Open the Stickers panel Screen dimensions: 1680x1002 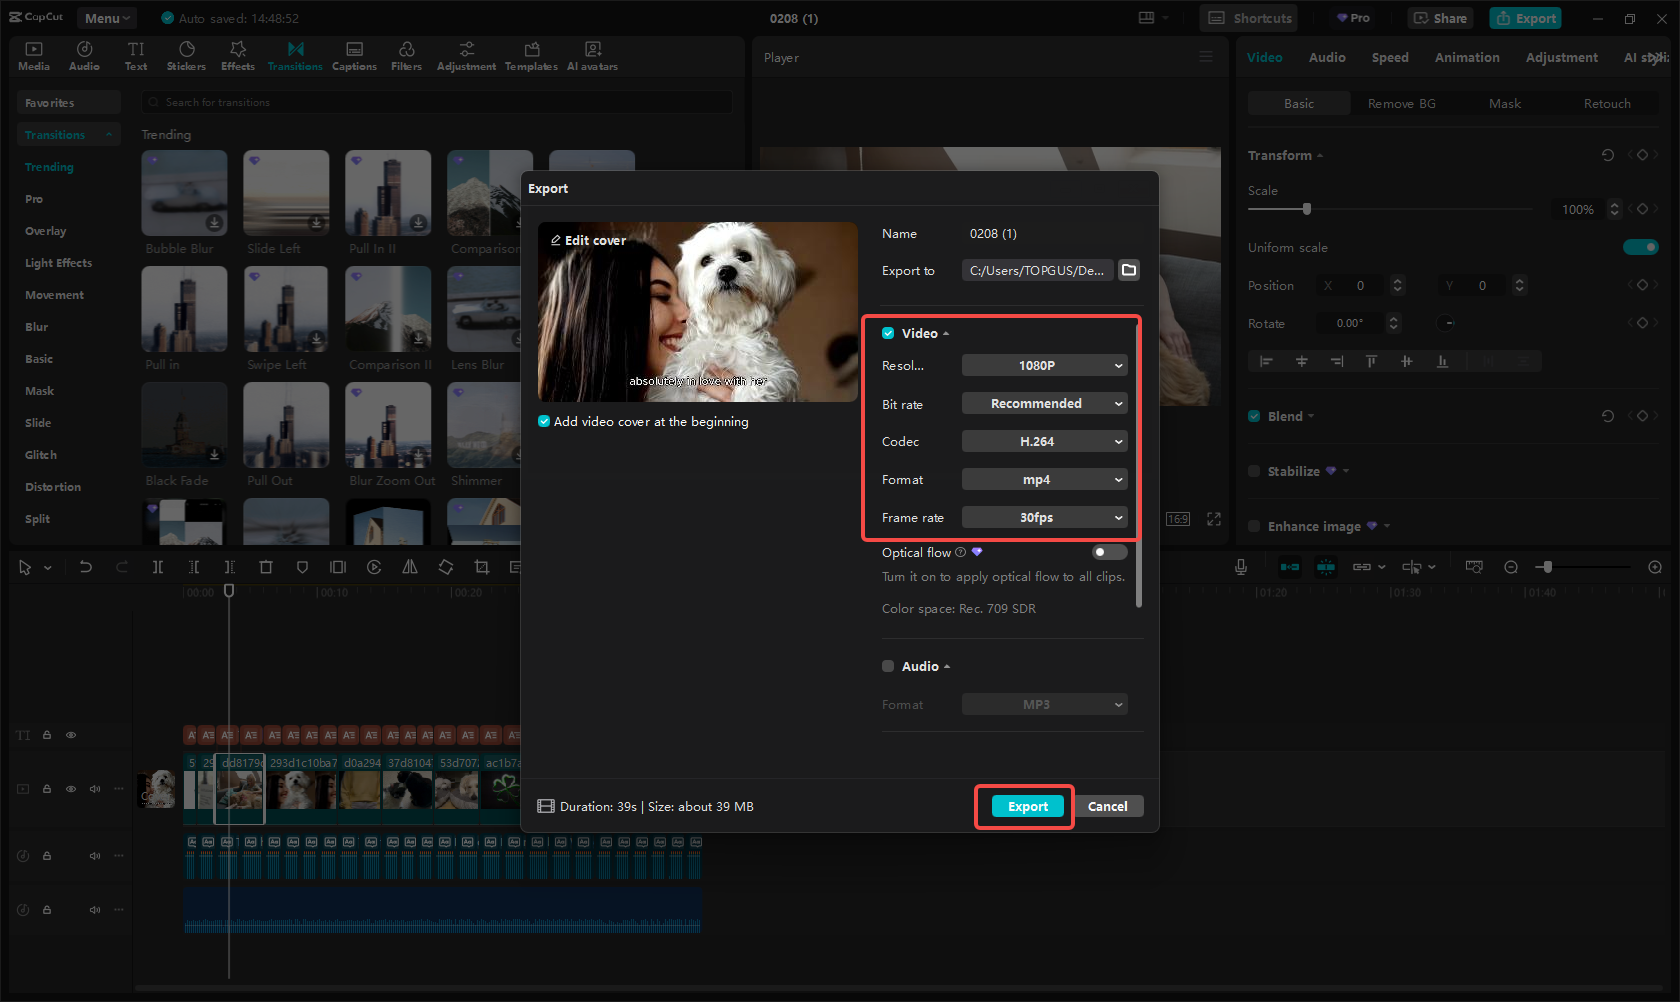pyautogui.click(x=186, y=54)
